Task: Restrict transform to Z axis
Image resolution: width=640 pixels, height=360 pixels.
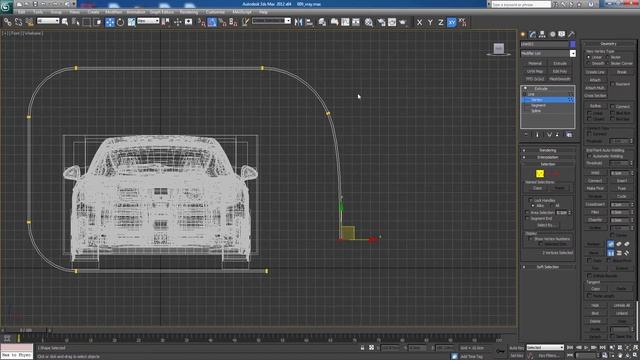Action: coord(440,22)
